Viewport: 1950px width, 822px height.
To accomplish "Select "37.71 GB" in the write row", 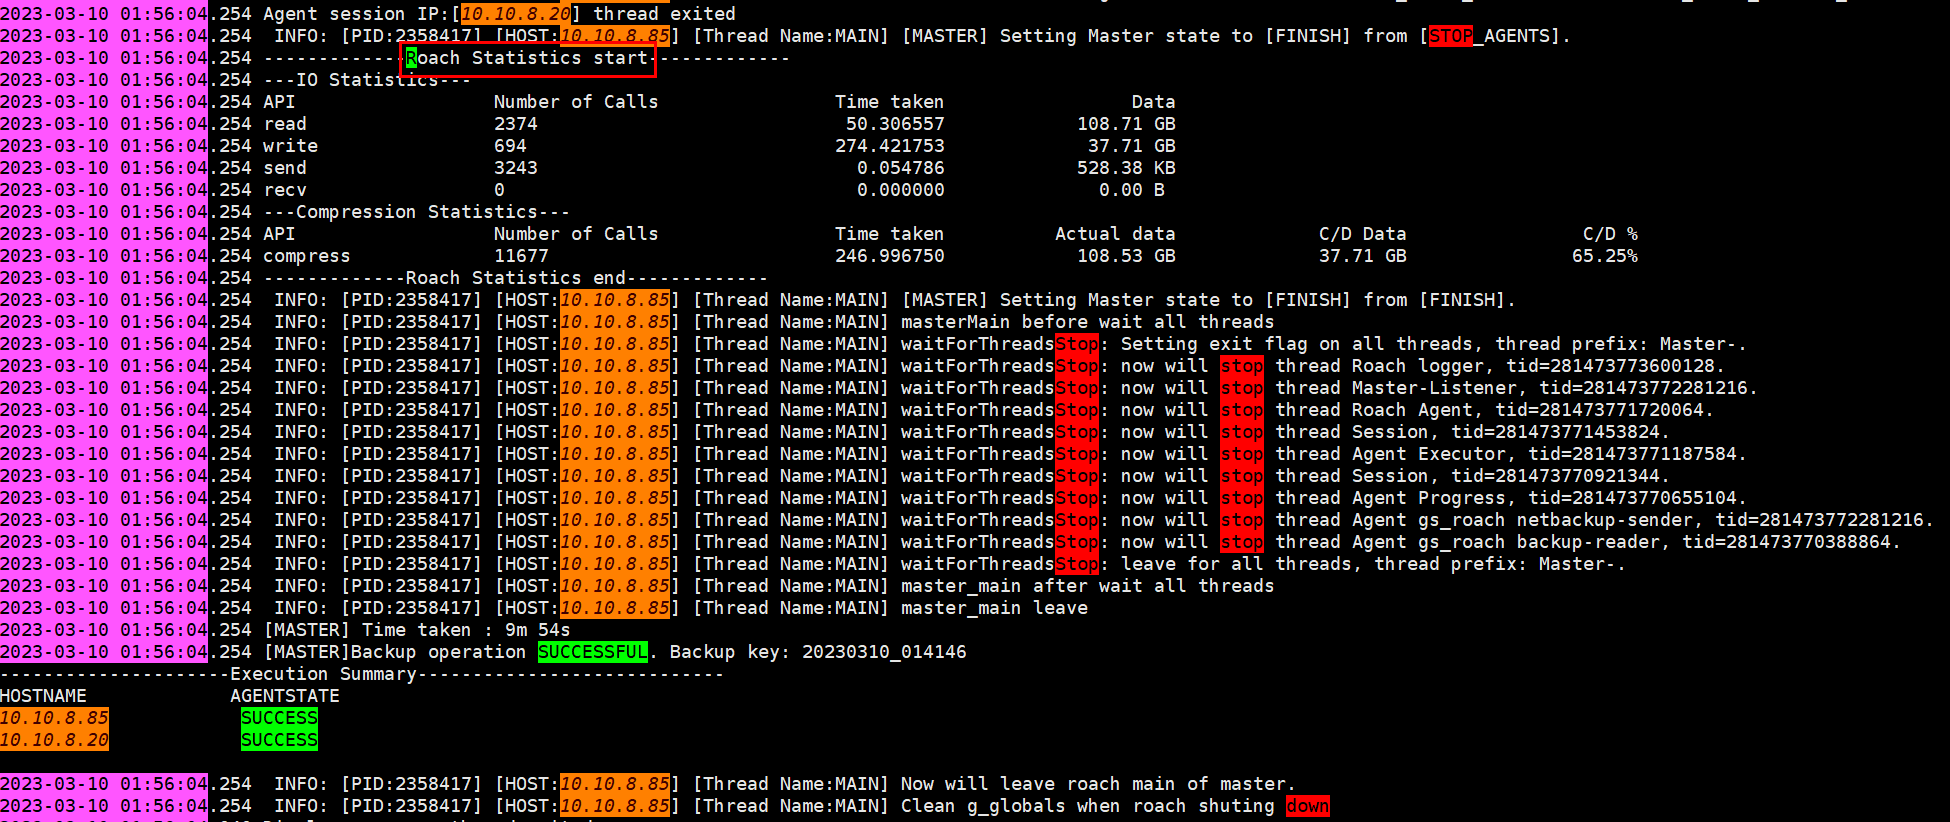I will pyautogui.click(x=1132, y=146).
